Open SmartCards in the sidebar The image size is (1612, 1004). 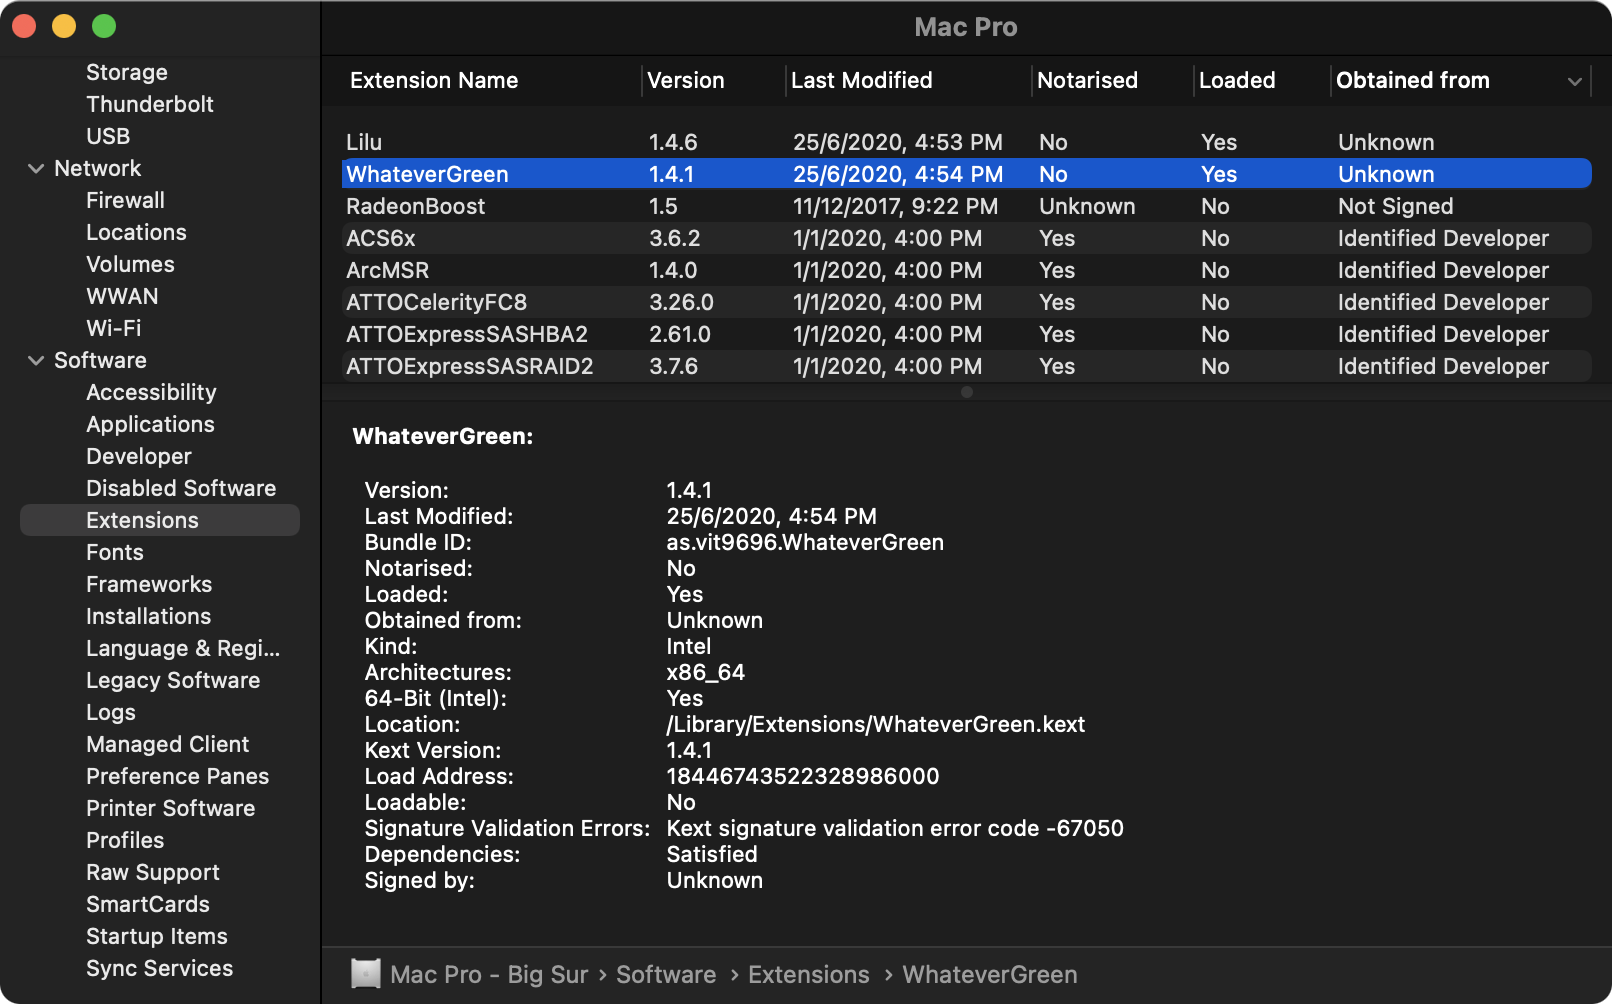[148, 904]
